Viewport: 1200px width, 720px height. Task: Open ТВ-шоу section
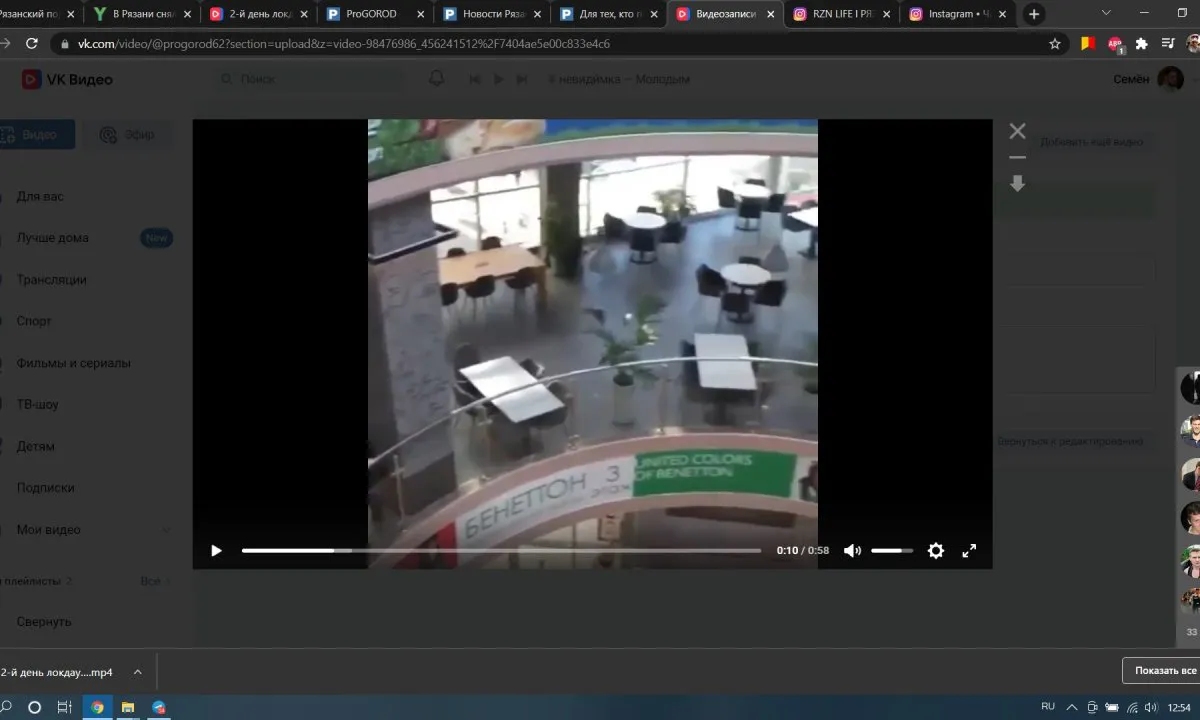[38, 405]
